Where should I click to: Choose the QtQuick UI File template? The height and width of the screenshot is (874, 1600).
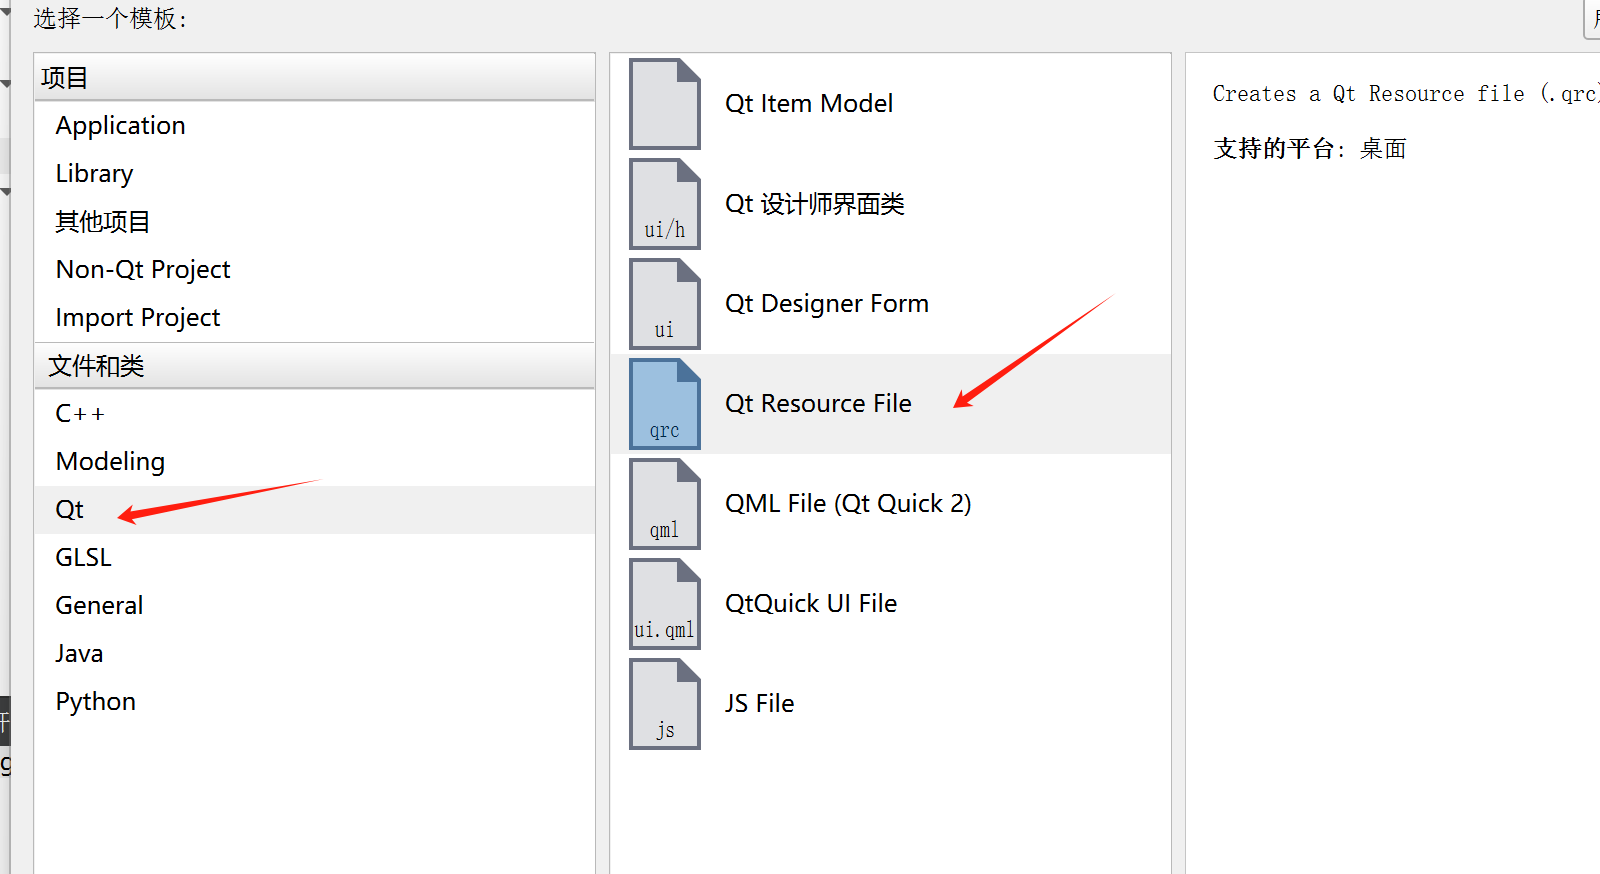click(x=890, y=604)
